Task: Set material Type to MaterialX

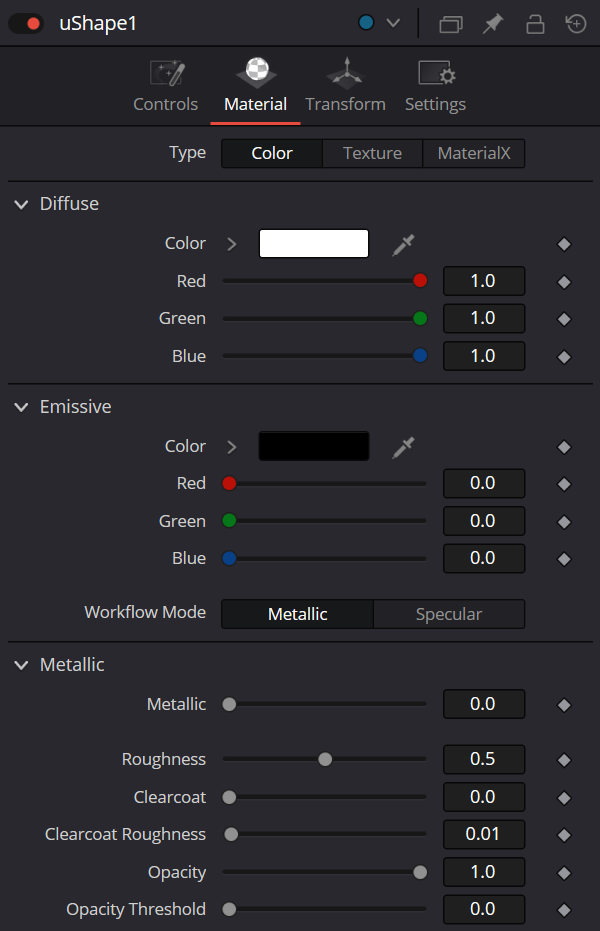Action: pyautogui.click(x=474, y=153)
